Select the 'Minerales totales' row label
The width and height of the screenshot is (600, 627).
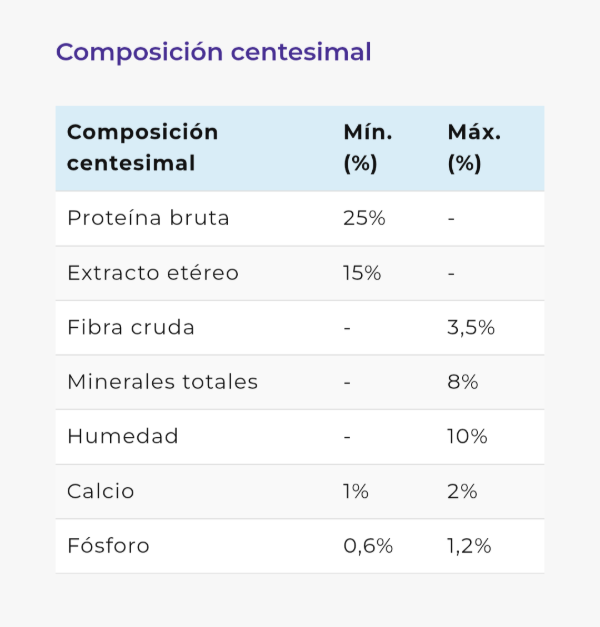click(x=162, y=382)
